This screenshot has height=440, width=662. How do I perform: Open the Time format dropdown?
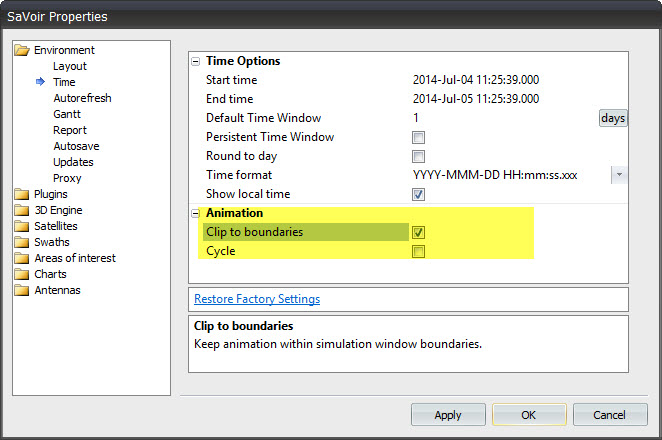pyautogui.click(x=619, y=175)
